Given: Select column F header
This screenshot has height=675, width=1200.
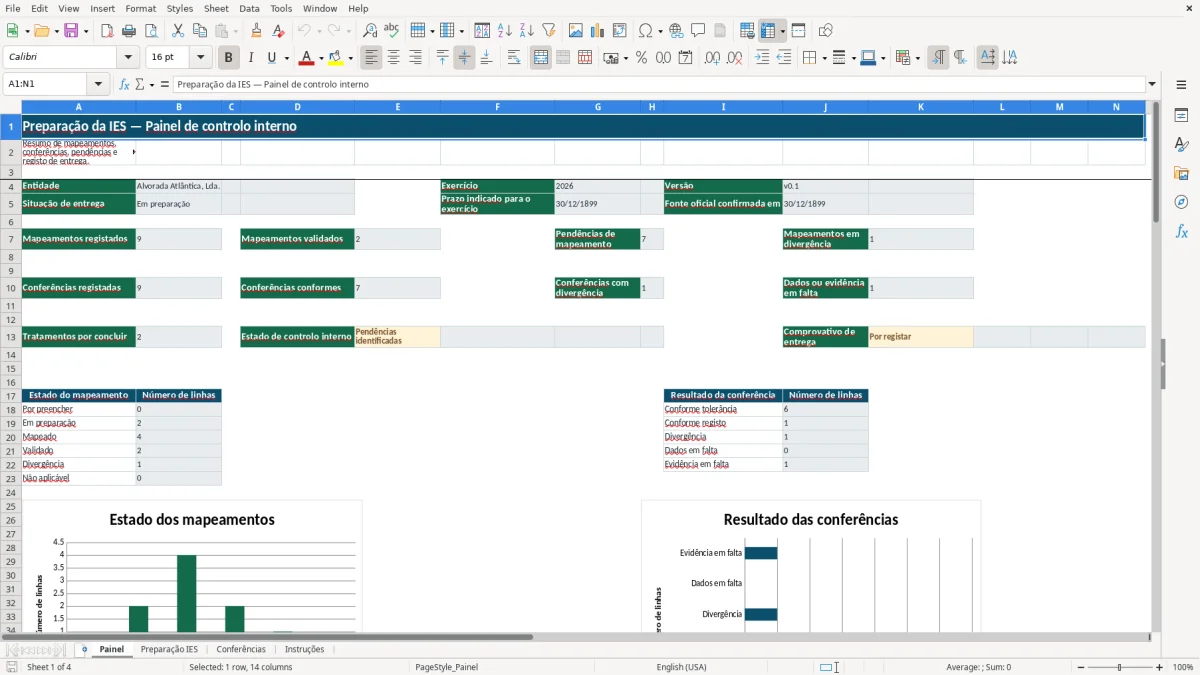Looking at the screenshot, I should click(x=497, y=106).
